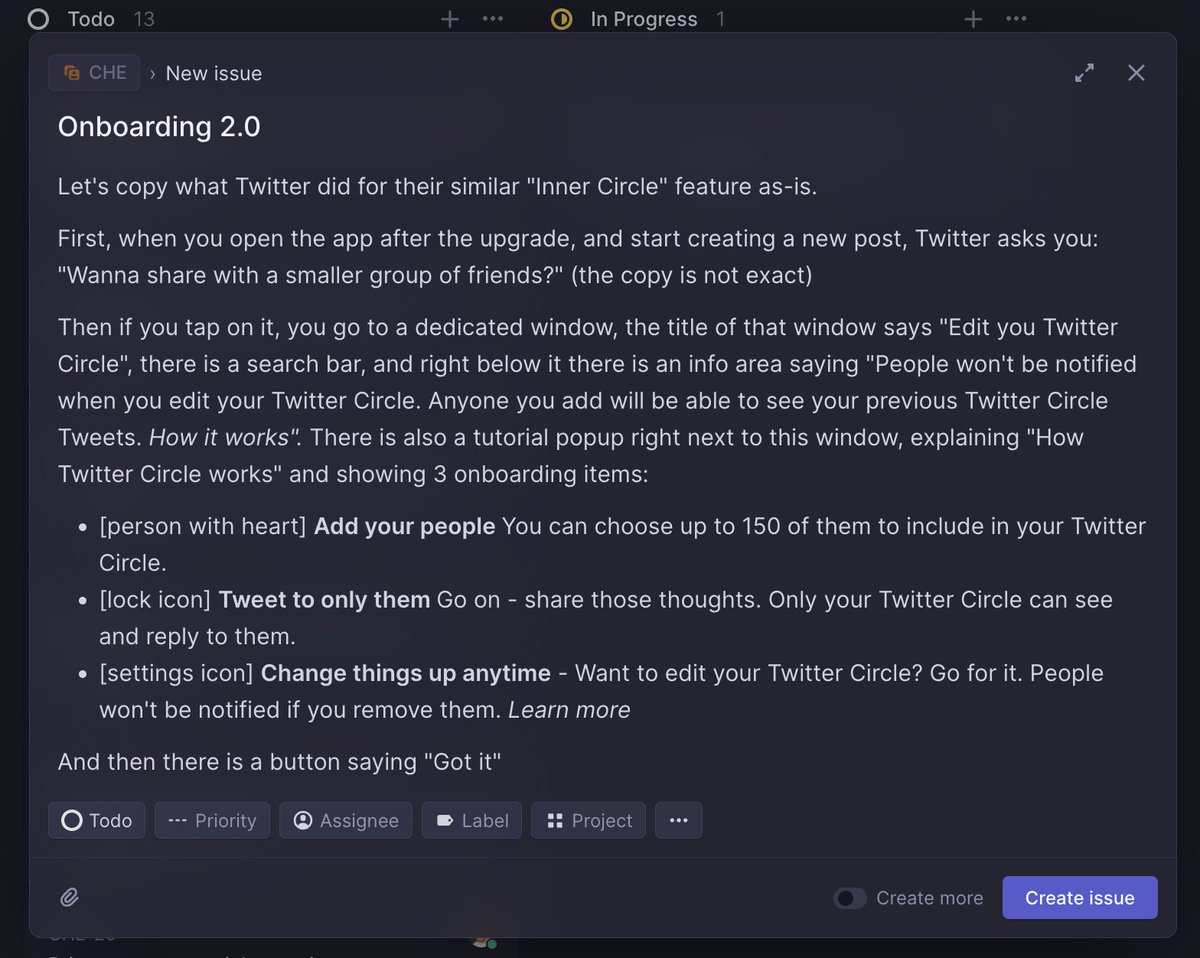Open the Assignee picker
Viewport: 1200px width, 958px height.
346,820
